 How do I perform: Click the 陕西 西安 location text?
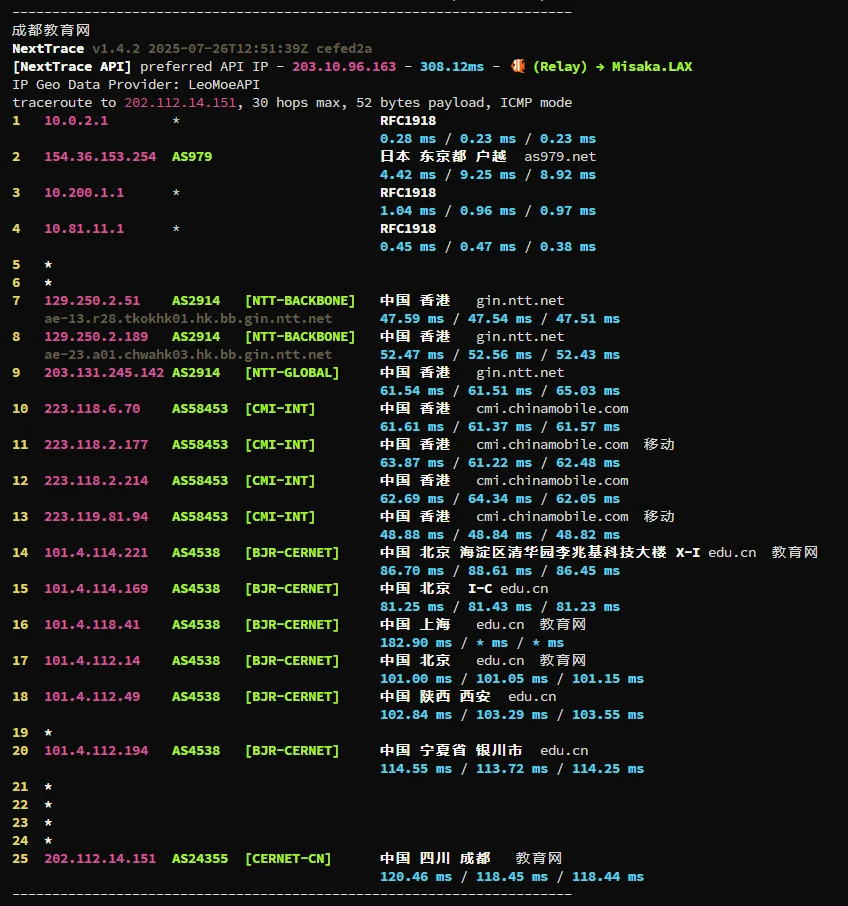(x=455, y=696)
